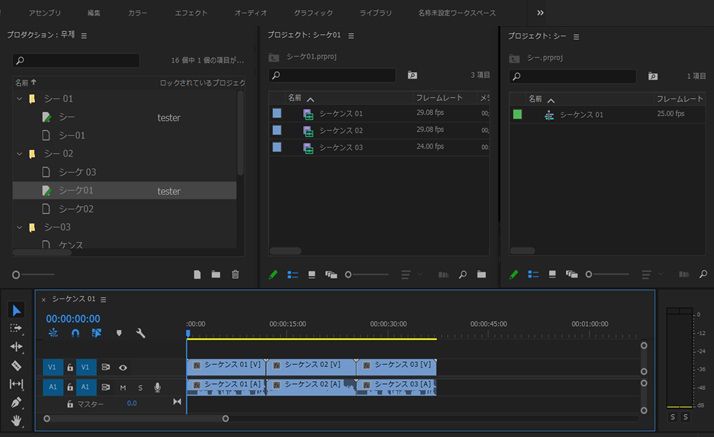Toggle lock on the V1 video track
Screen dimensions: 714x437
pyautogui.click(x=70, y=367)
